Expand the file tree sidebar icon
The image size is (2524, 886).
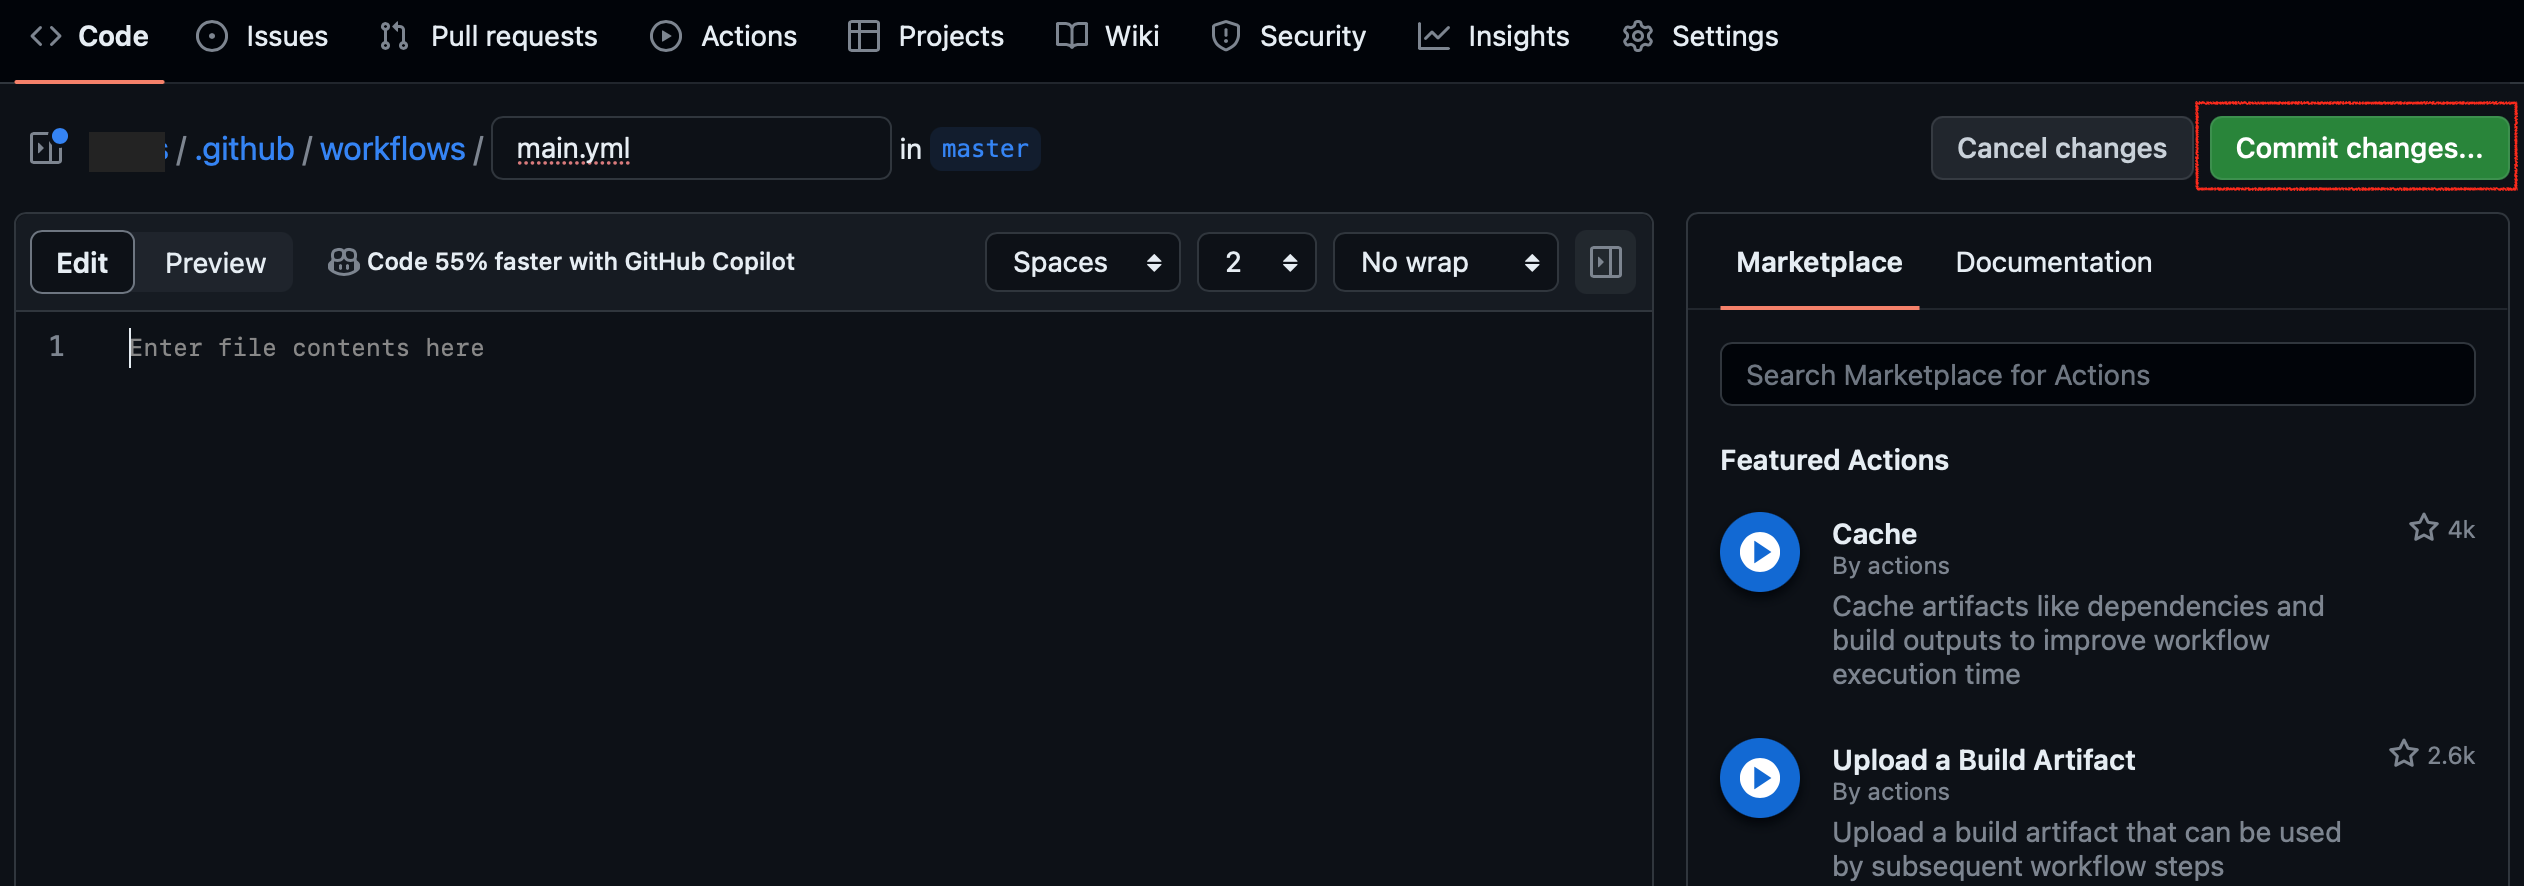[x=46, y=148]
